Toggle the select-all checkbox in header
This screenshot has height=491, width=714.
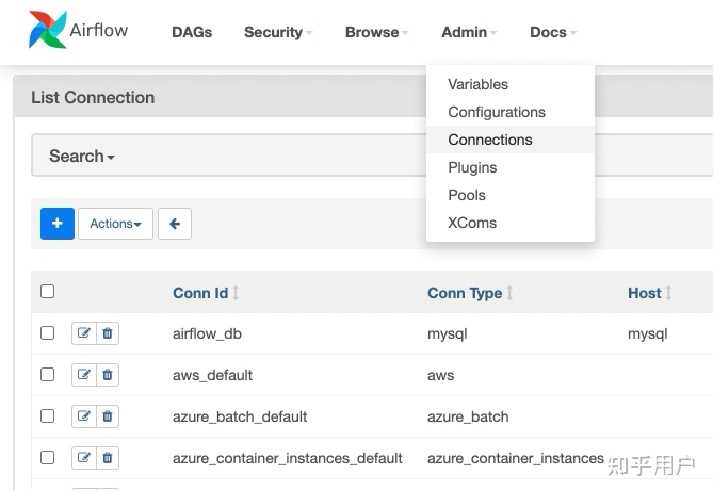click(47, 292)
